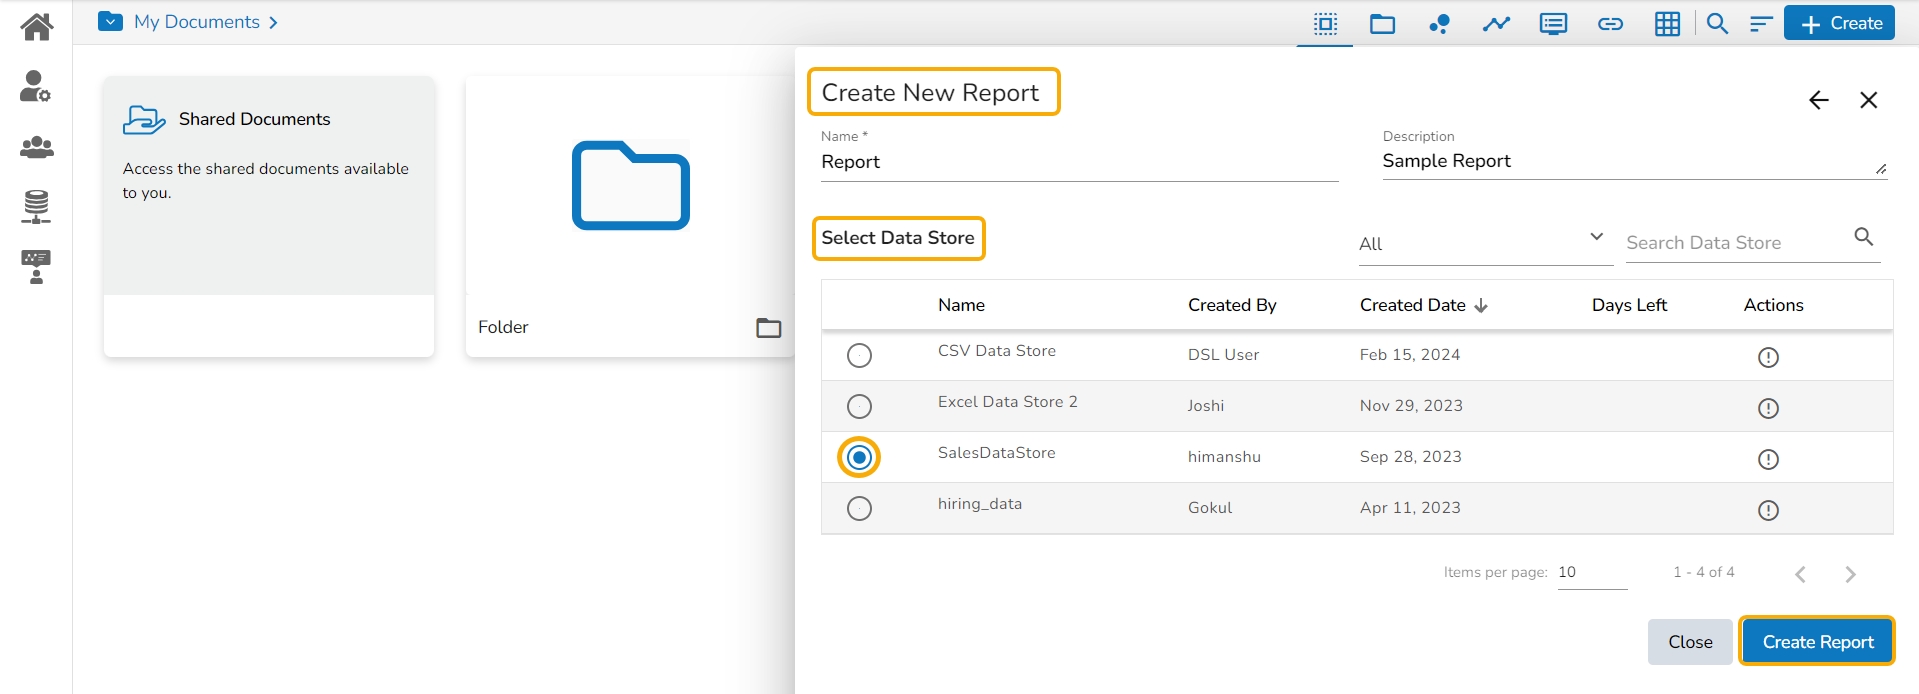
Task: Click the Create Report button
Action: pyautogui.click(x=1817, y=642)
